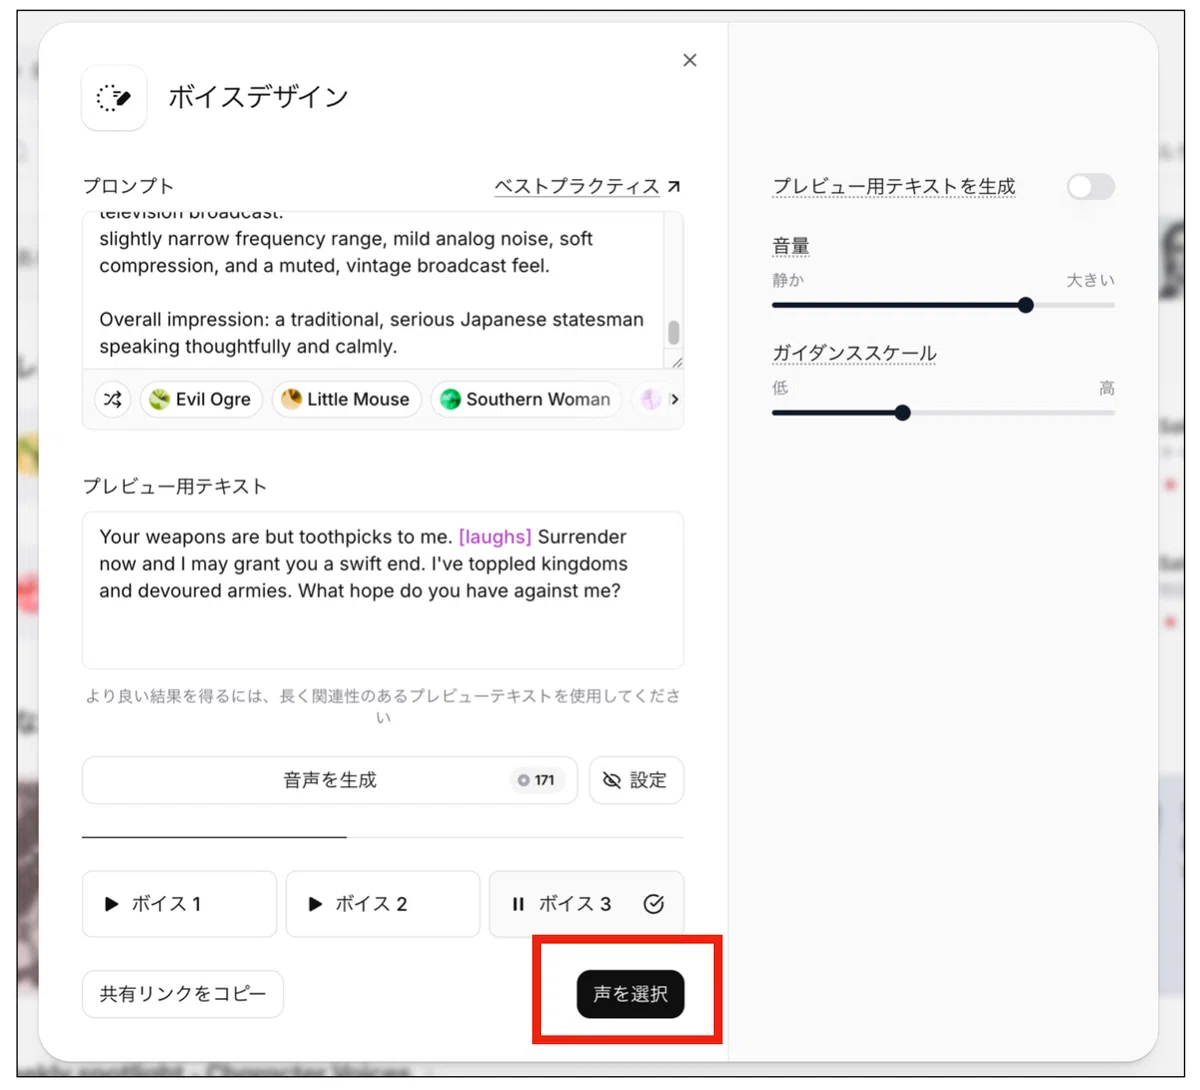The image size is (1200, 1090).
Task: Click the checkmark icon on ボイス 3
Action: point(654,904)
